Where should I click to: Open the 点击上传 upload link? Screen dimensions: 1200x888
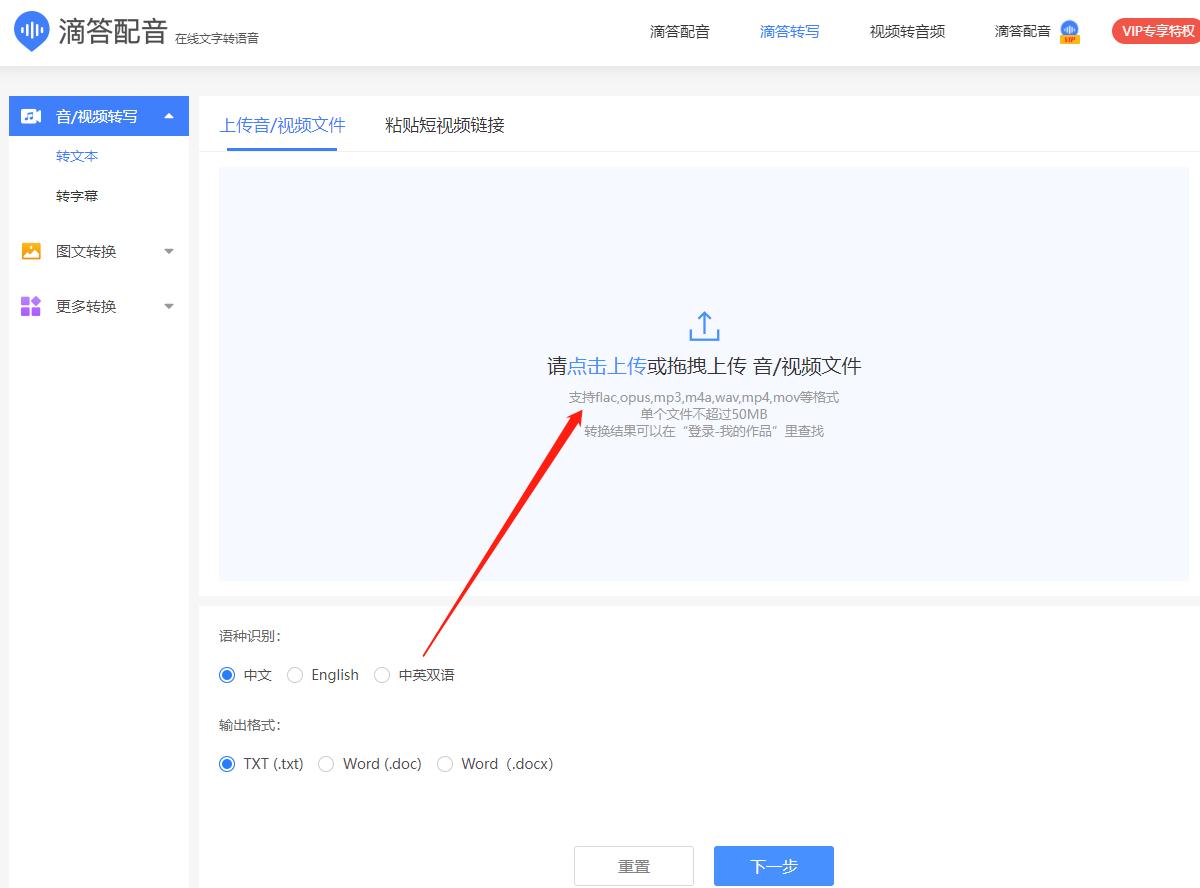point(604,366)
